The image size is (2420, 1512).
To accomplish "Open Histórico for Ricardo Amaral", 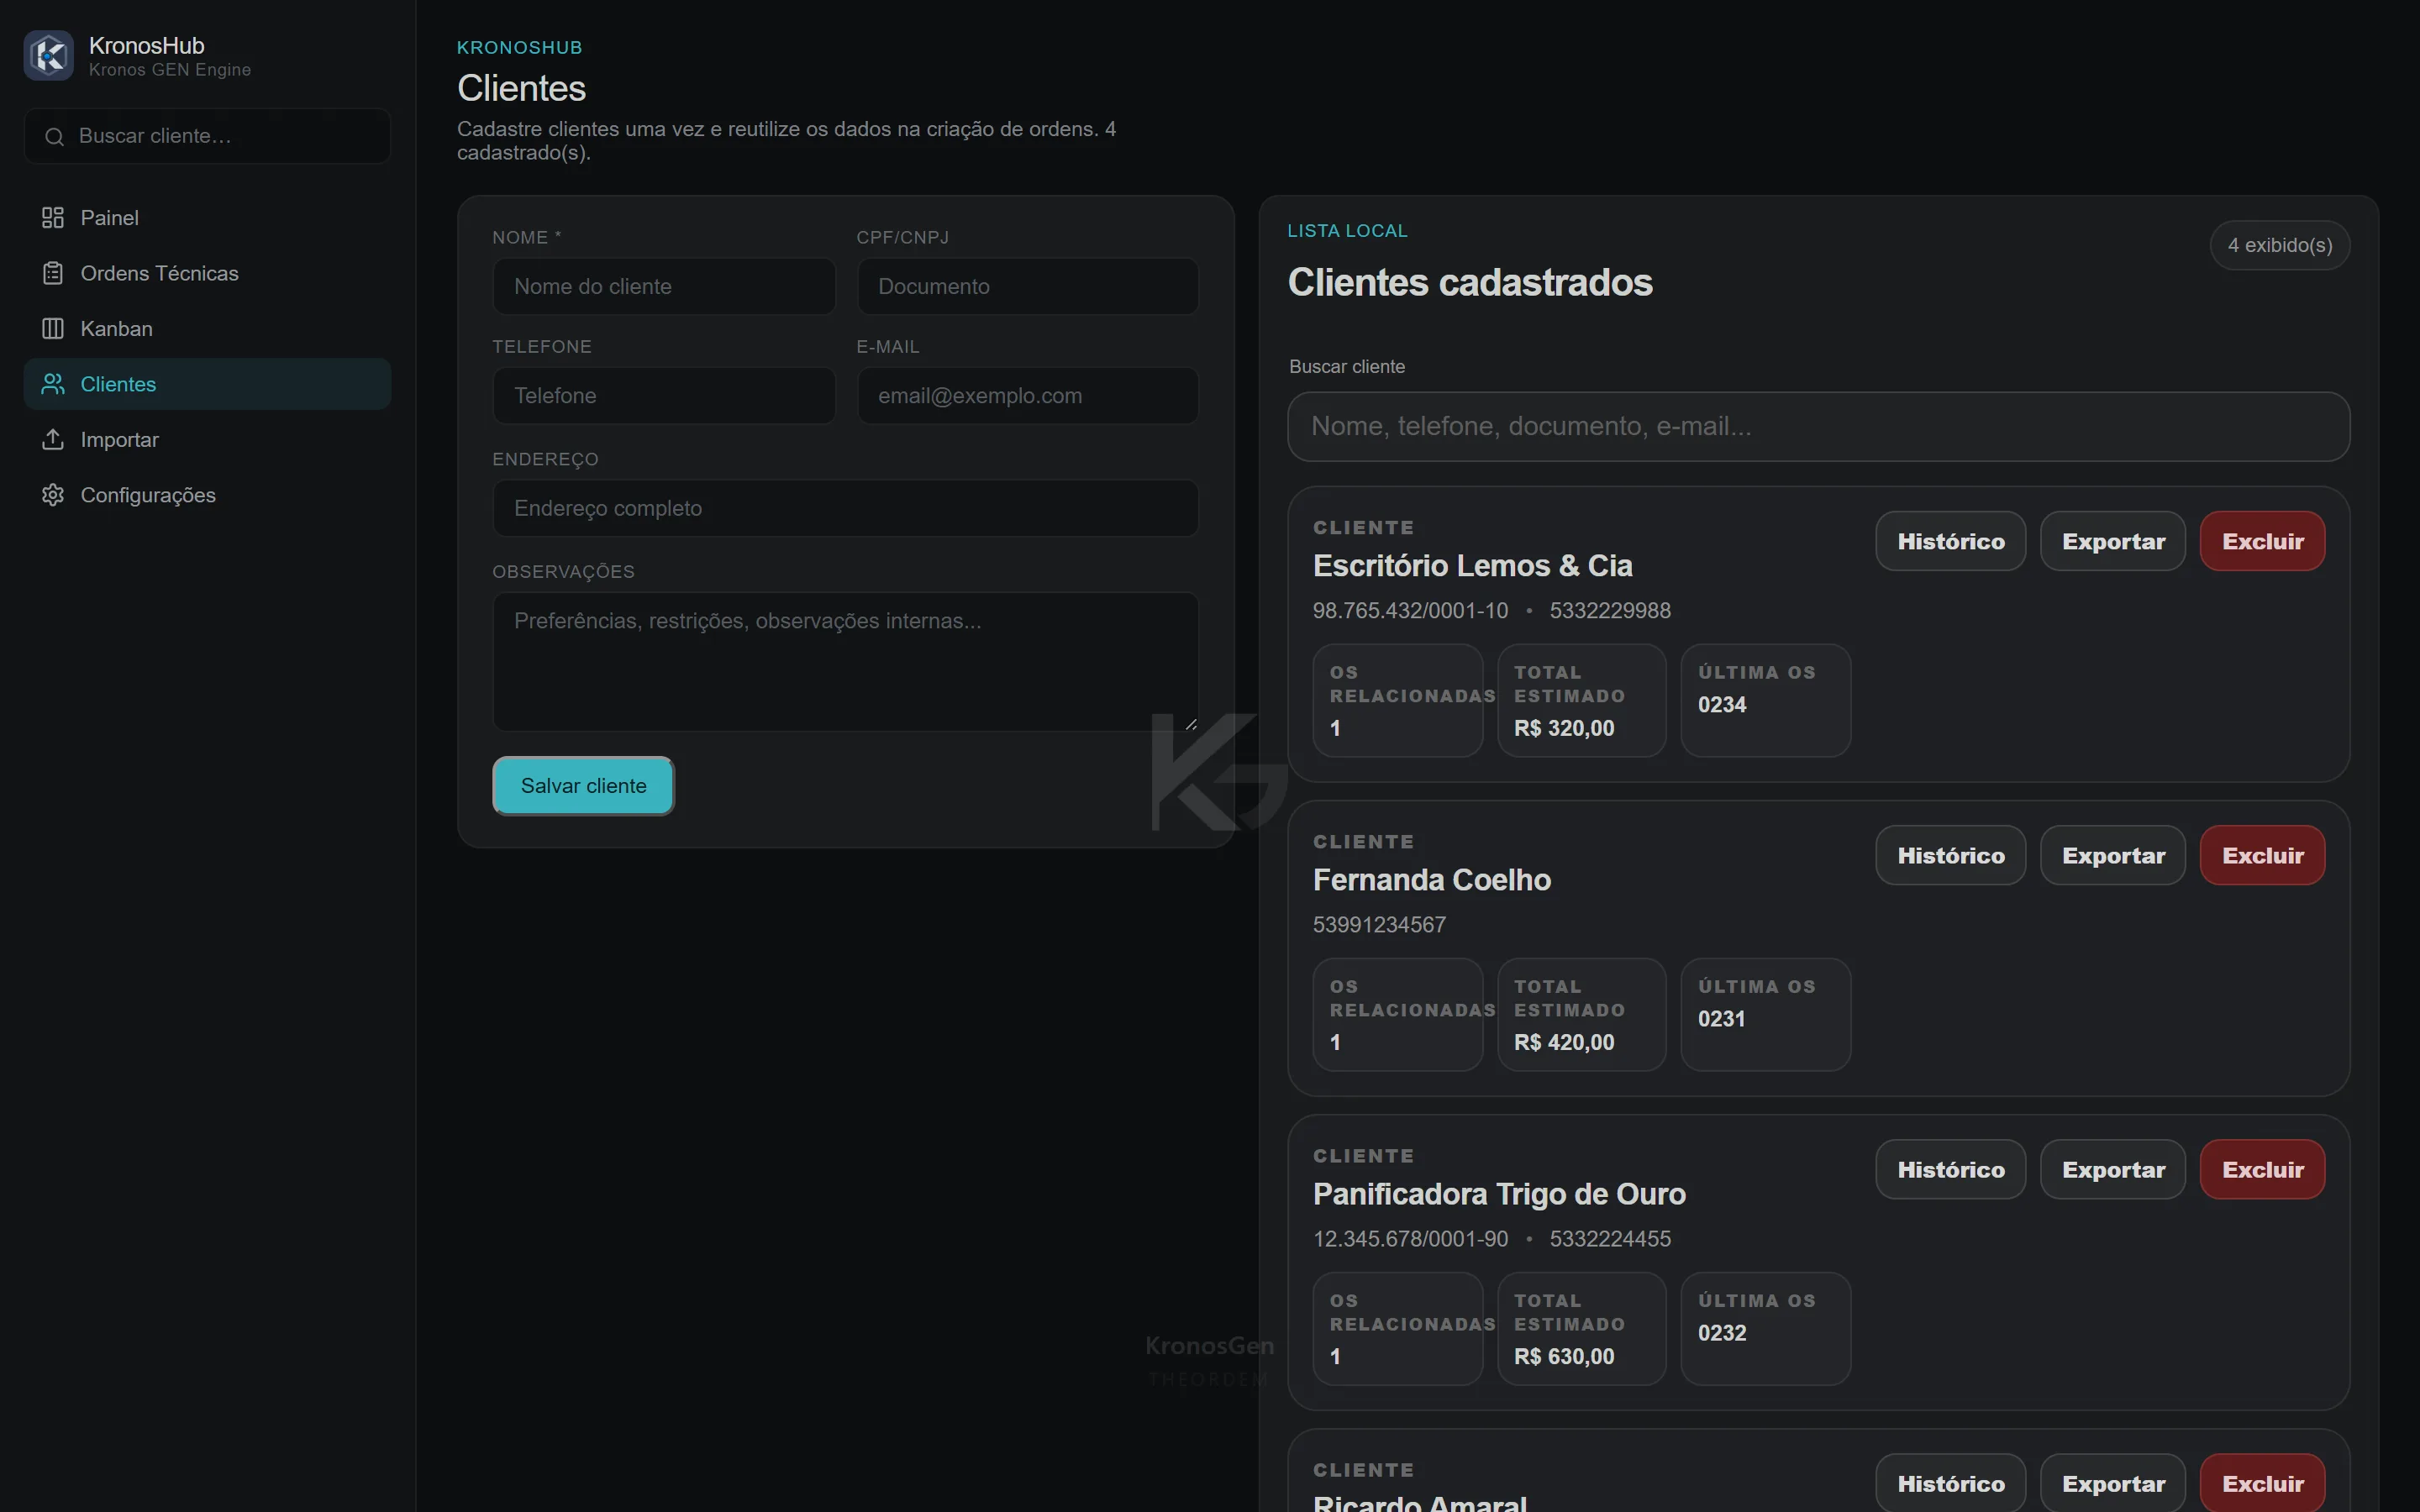I will [1950, 1483].
